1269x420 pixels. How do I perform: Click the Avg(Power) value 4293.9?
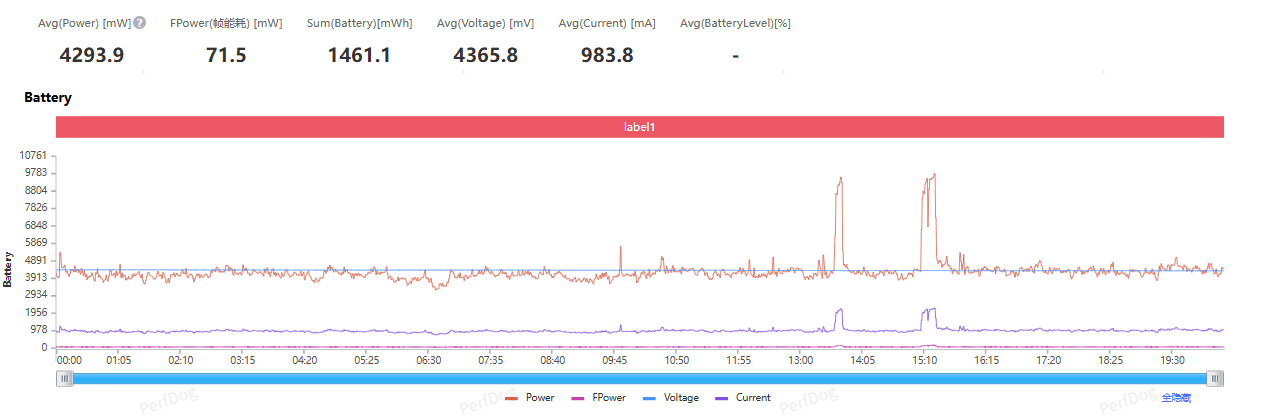tap(92, 56)
